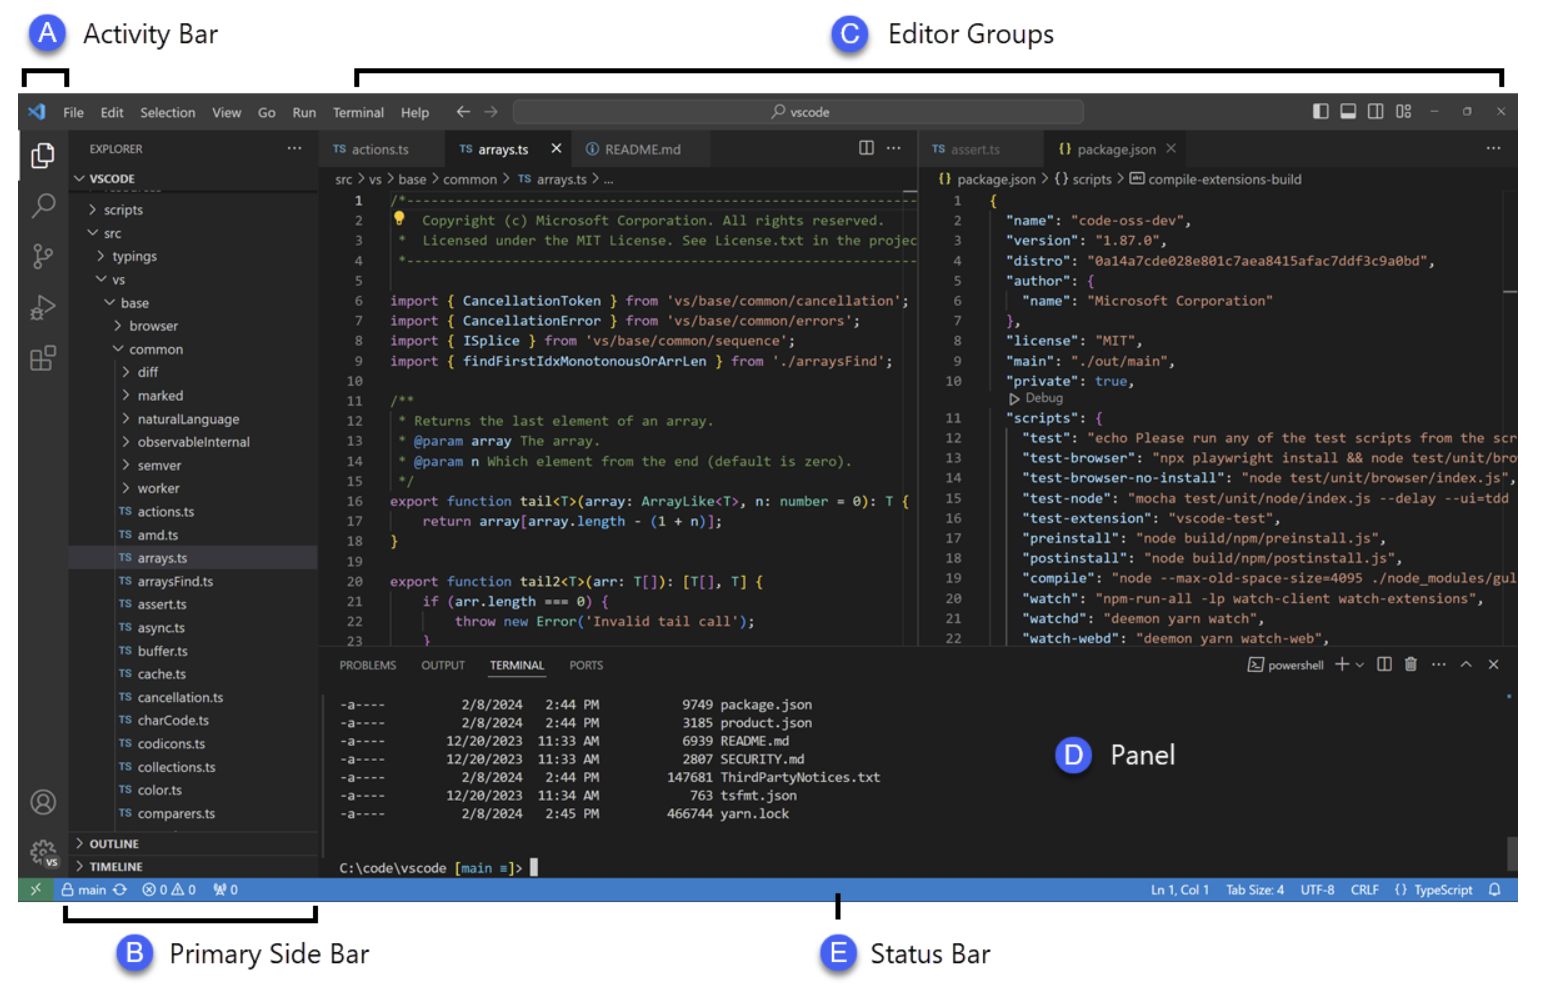Viewport: 1542px width, 990px height.
Task: Open the Explorer view in activity bar
Action: click(x=42, y=155)
